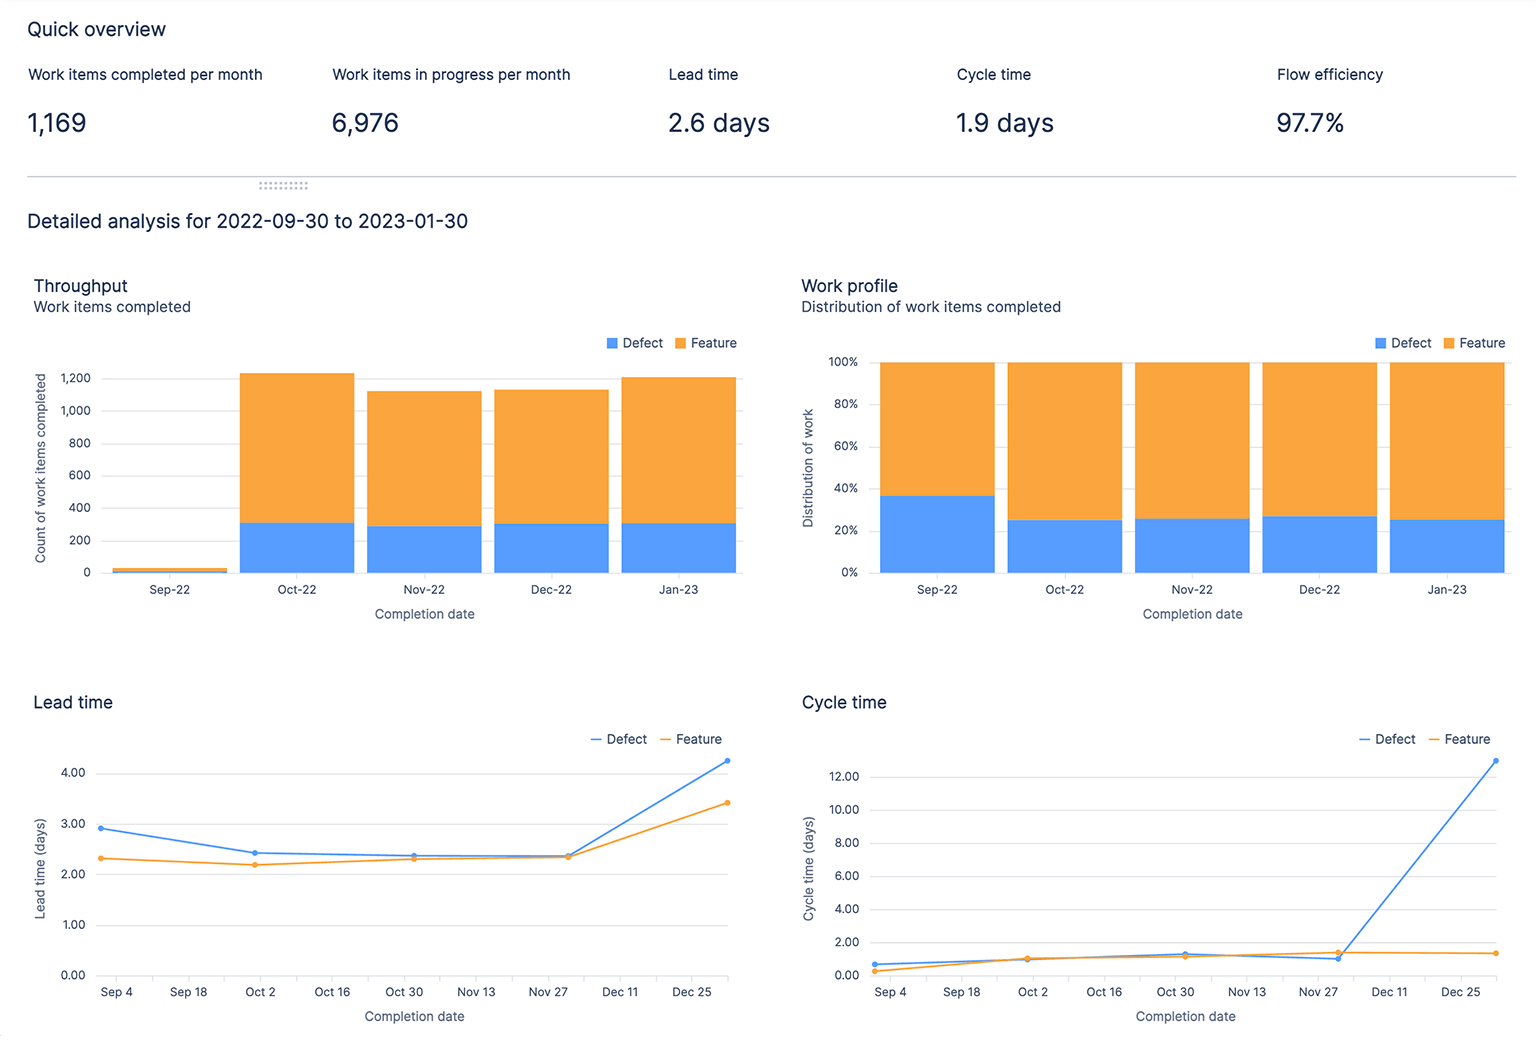Click the 1,169 work items completed metric
1536x1044 pixels.
pyautogui.click(x=56, y=122)
